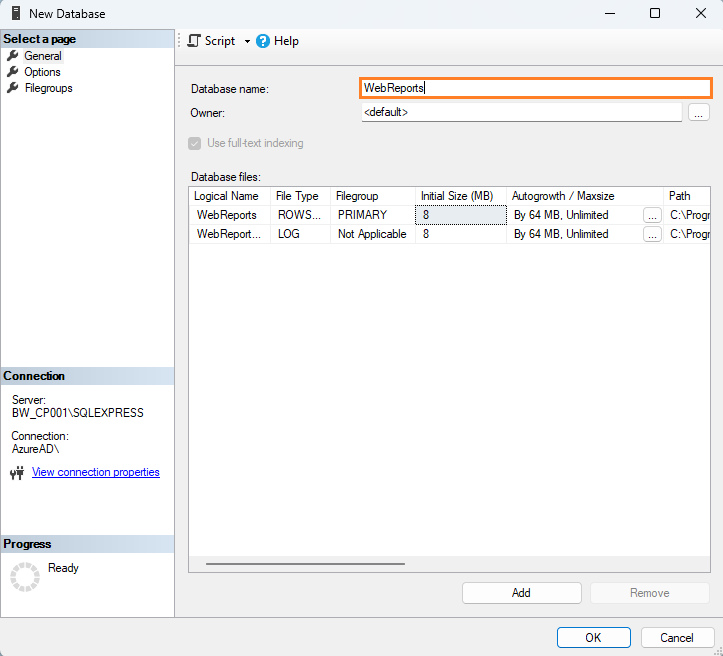Open the Filegroups page
Viewport: 723px width, 656px height.
pyautogui.click(x=48, y=88)
